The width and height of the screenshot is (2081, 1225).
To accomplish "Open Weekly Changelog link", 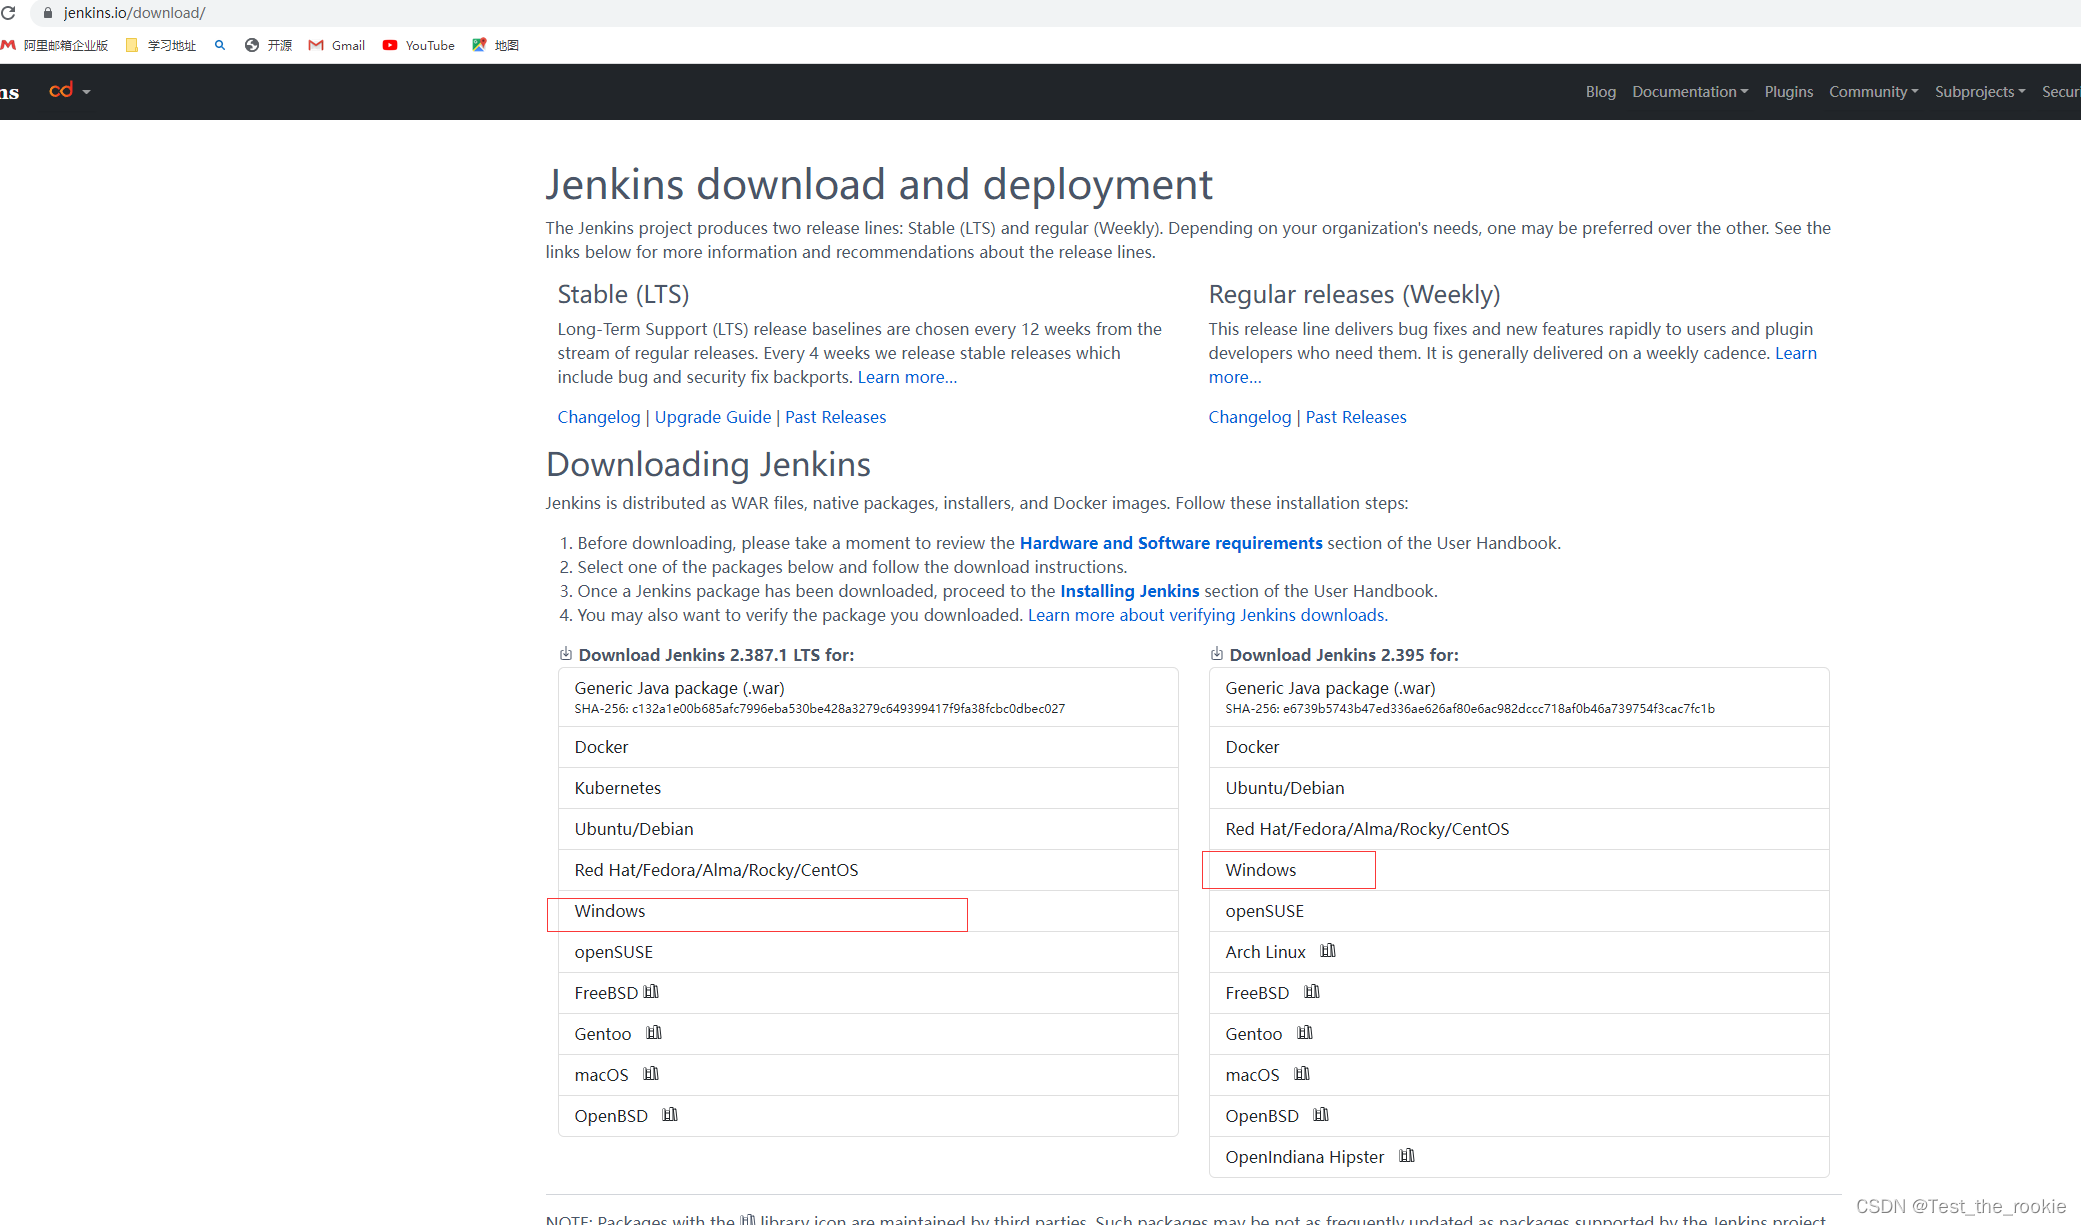I will [x=1250, y=417].
